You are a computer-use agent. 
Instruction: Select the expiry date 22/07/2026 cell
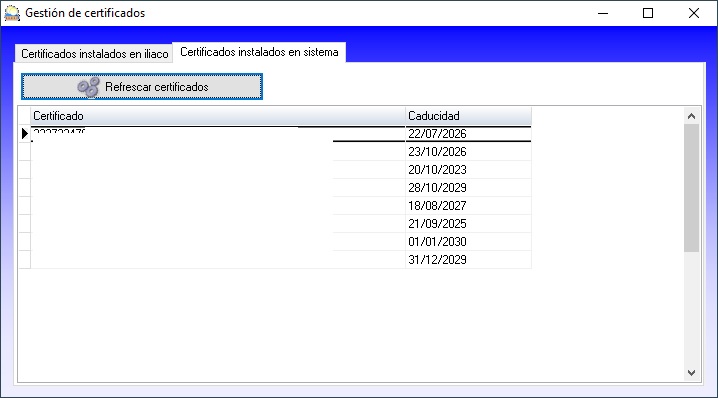tap(468, 134)
